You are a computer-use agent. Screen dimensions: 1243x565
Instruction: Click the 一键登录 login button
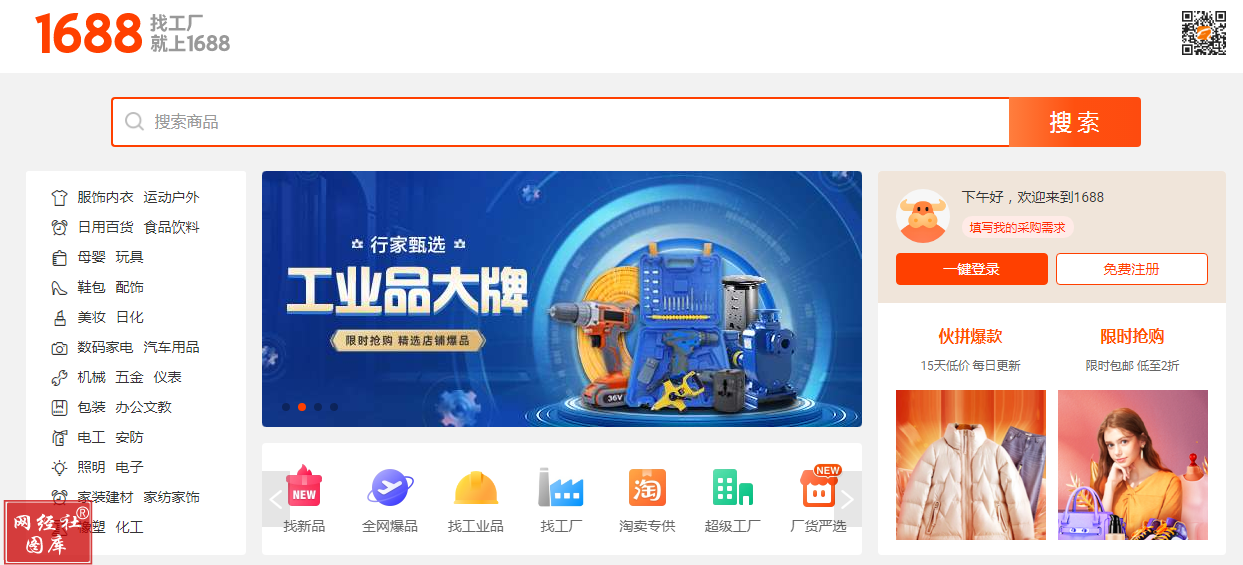972,269
